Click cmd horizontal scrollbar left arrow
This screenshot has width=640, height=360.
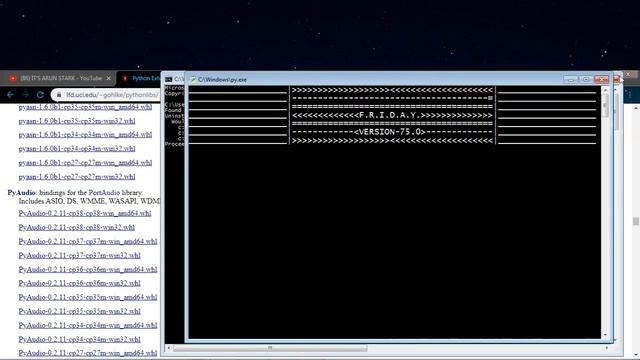tap(169, 348)
